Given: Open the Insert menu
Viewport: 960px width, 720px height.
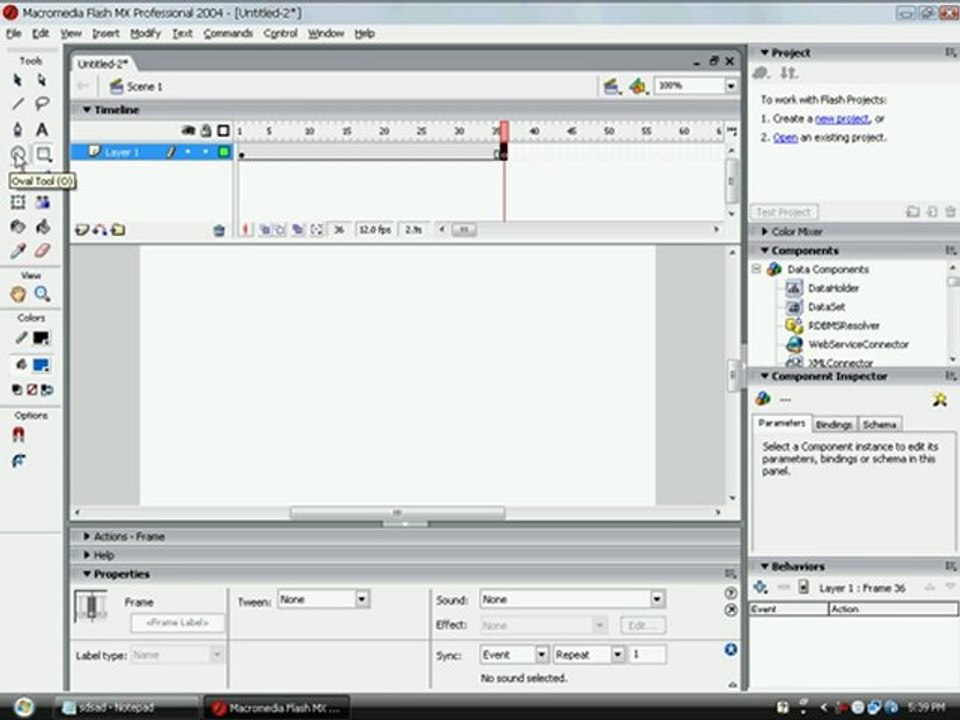Looking at the screenshot, I should 105,33.
